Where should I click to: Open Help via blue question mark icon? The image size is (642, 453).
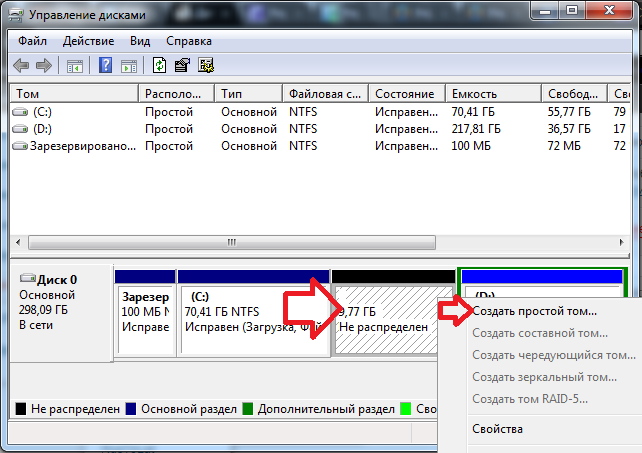coord(105,66)
